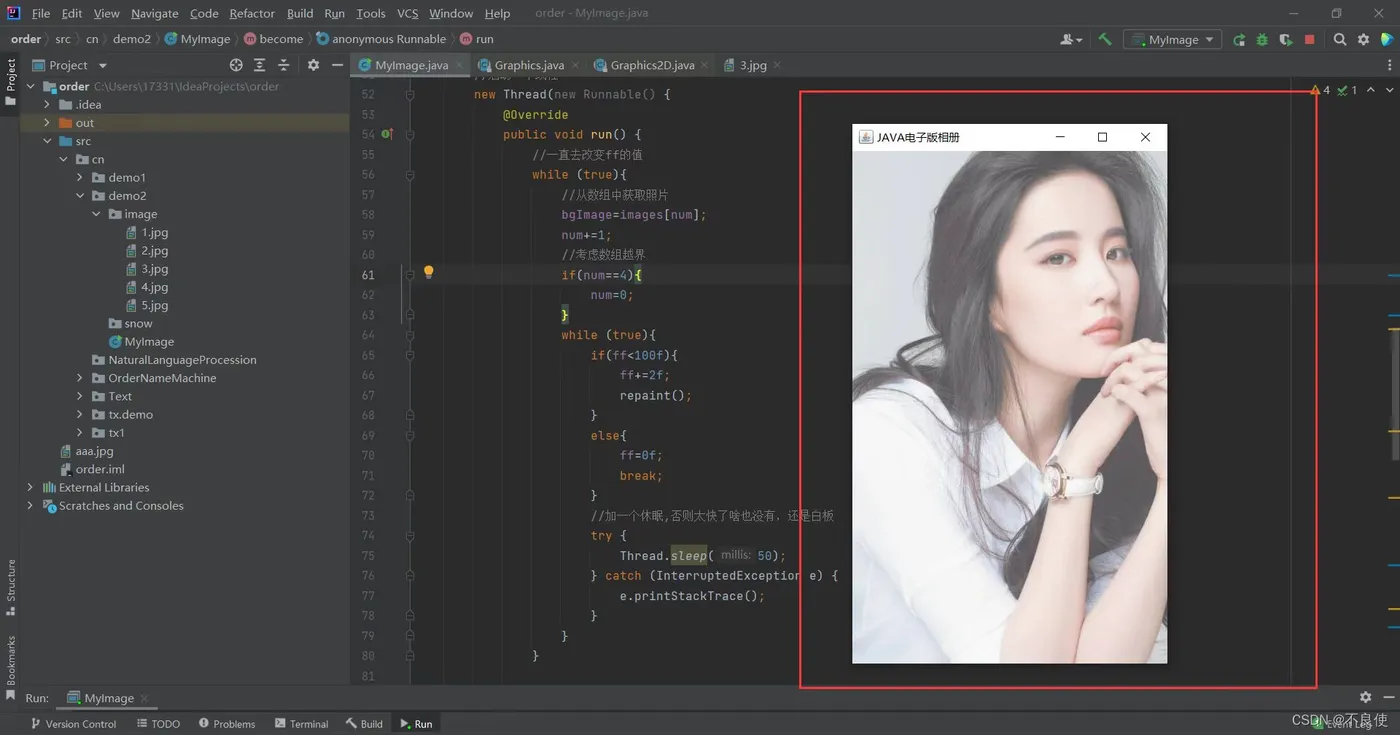
Task: Expand the .idea folder
Action: [47, 105]
